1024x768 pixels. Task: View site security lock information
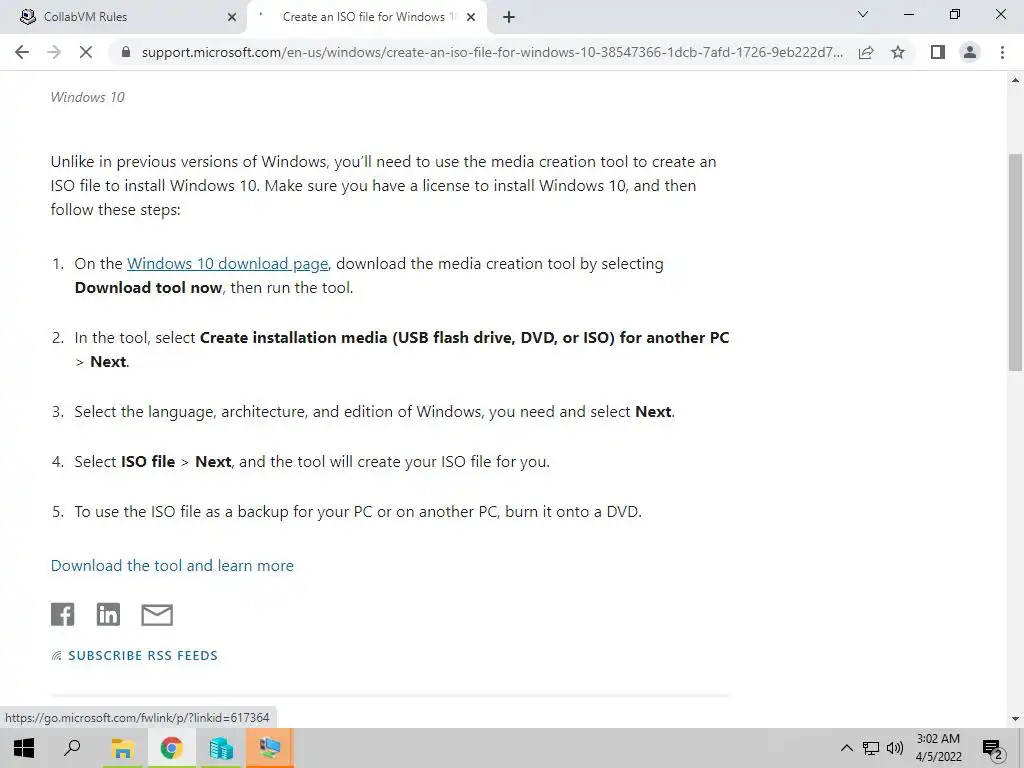(127, 52)
